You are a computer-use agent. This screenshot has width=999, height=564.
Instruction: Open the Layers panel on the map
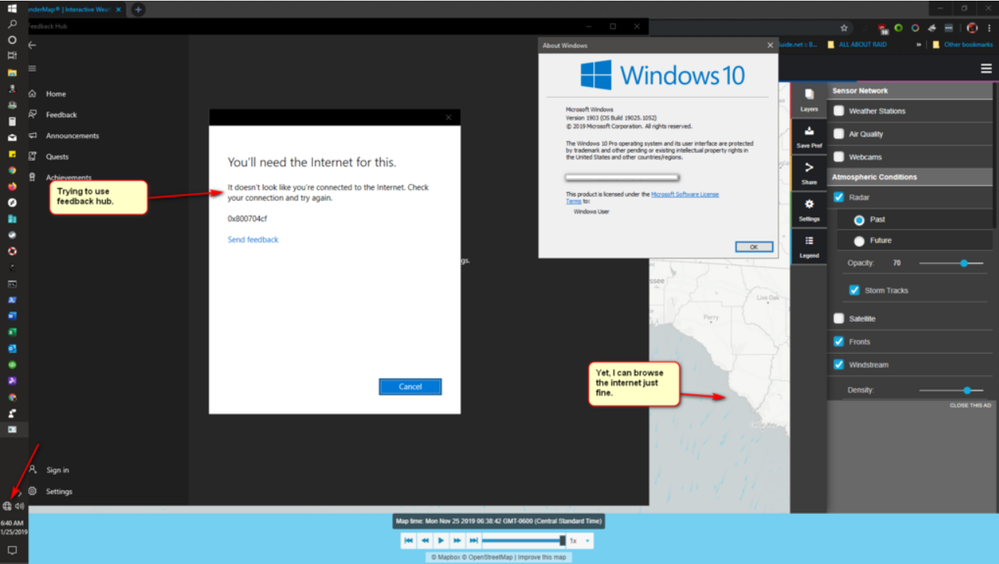[x=809, y=100]
